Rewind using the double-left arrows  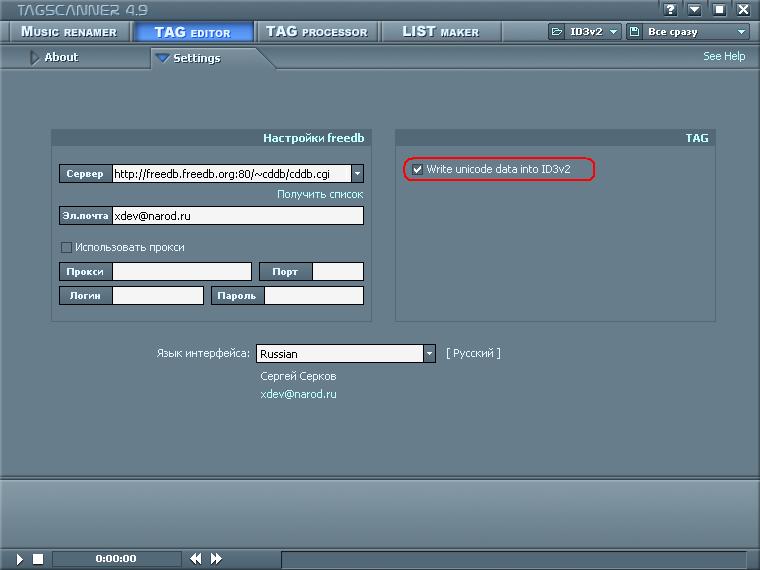pyautogui.click(x=196, y=558)
